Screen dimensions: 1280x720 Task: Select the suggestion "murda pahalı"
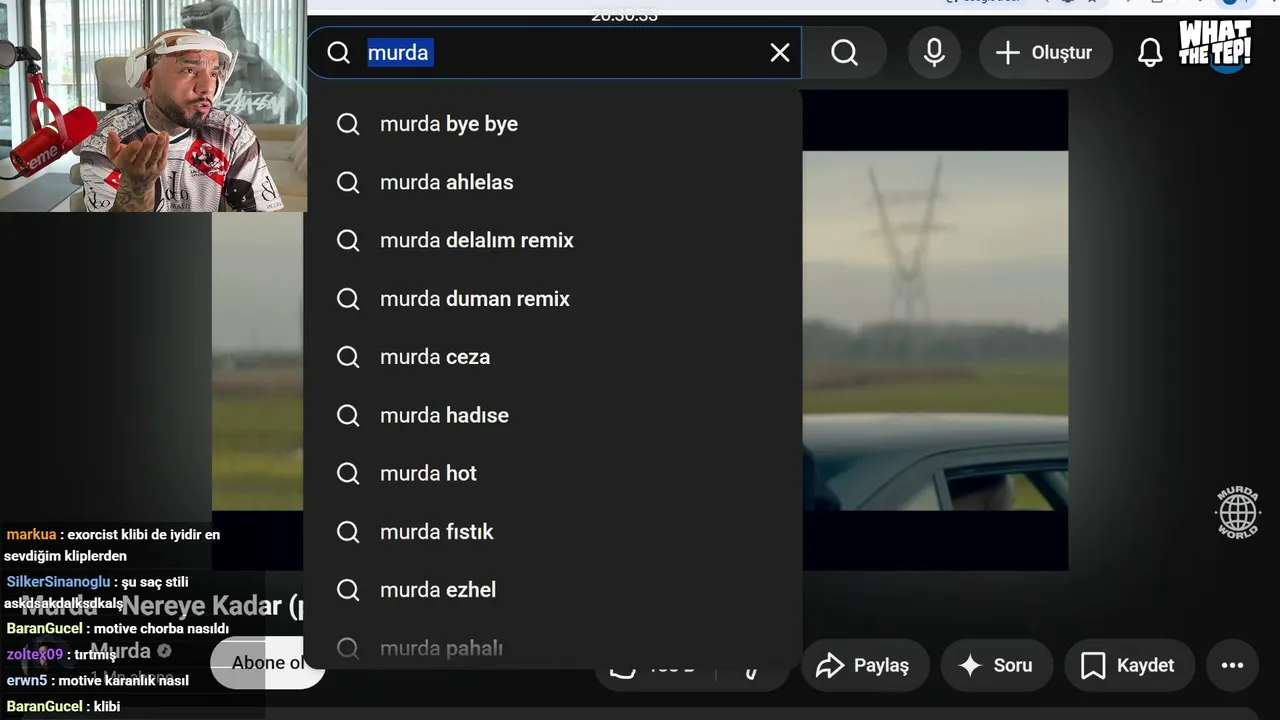553,647
